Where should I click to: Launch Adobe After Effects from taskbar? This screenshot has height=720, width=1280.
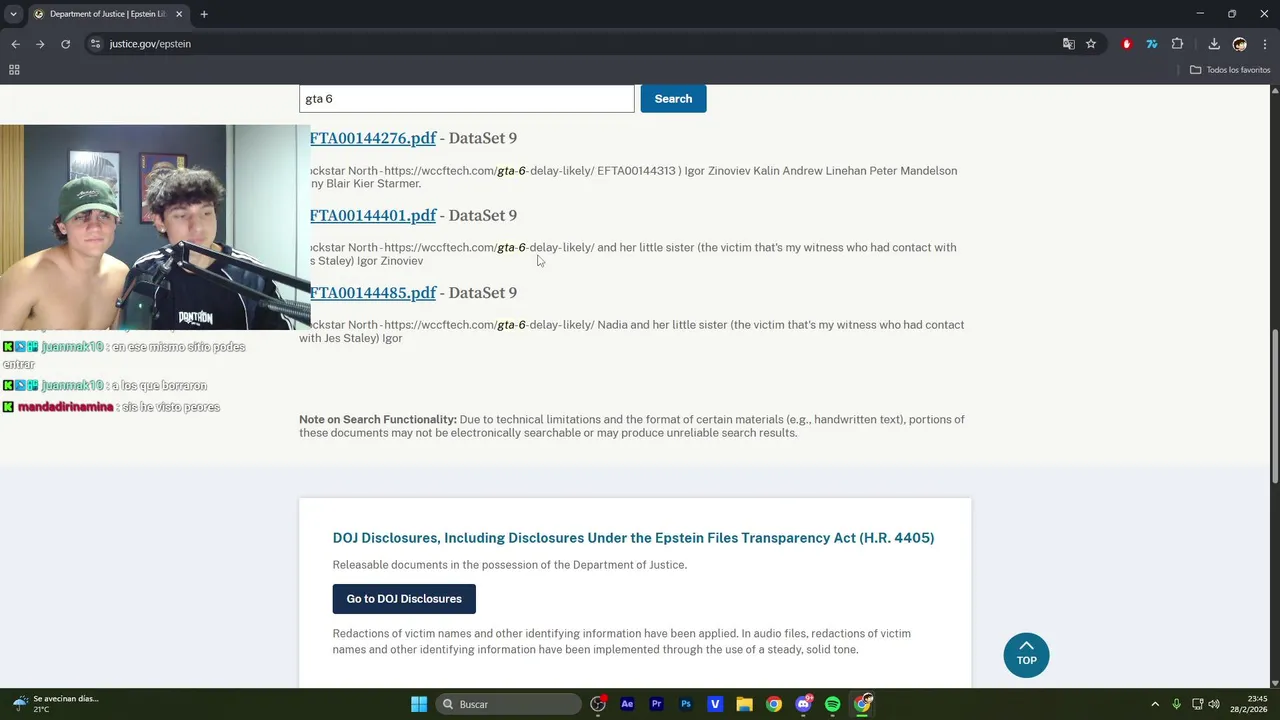point(627,704)
